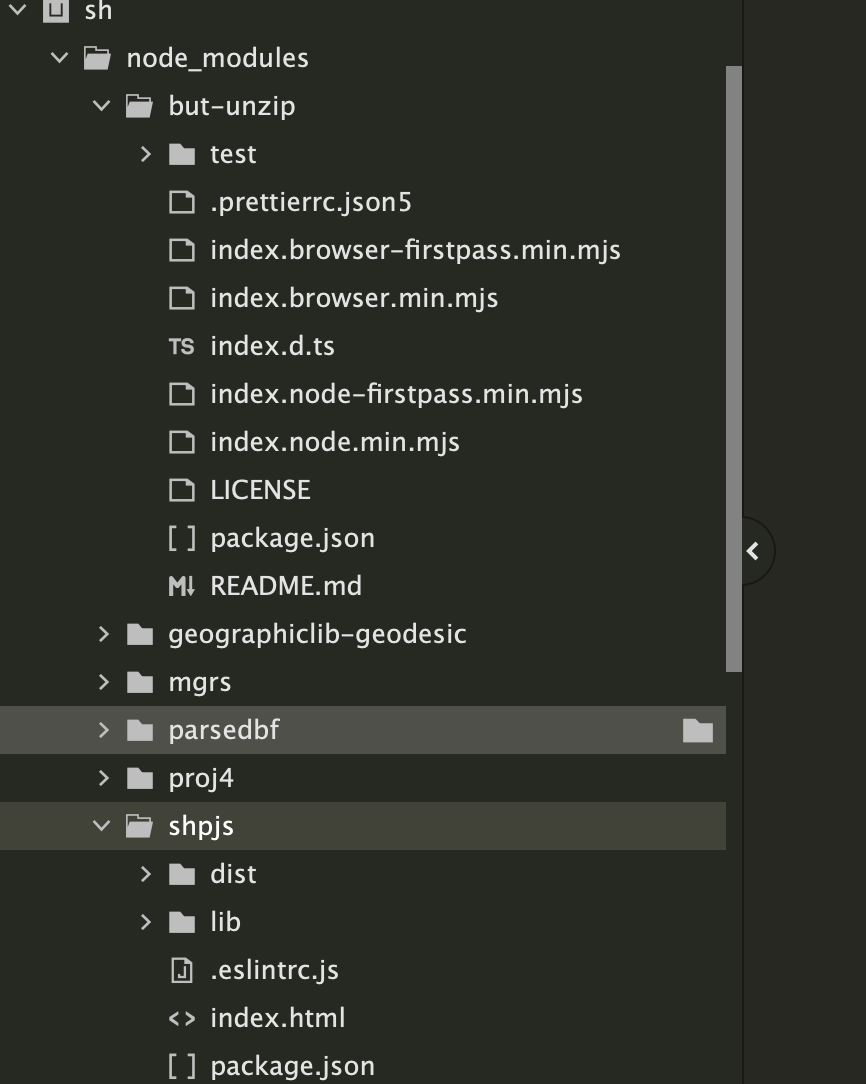Viewport: 866px width, 1084px height.
Task: Expand the test folder chevron
Action: [146, 154]
